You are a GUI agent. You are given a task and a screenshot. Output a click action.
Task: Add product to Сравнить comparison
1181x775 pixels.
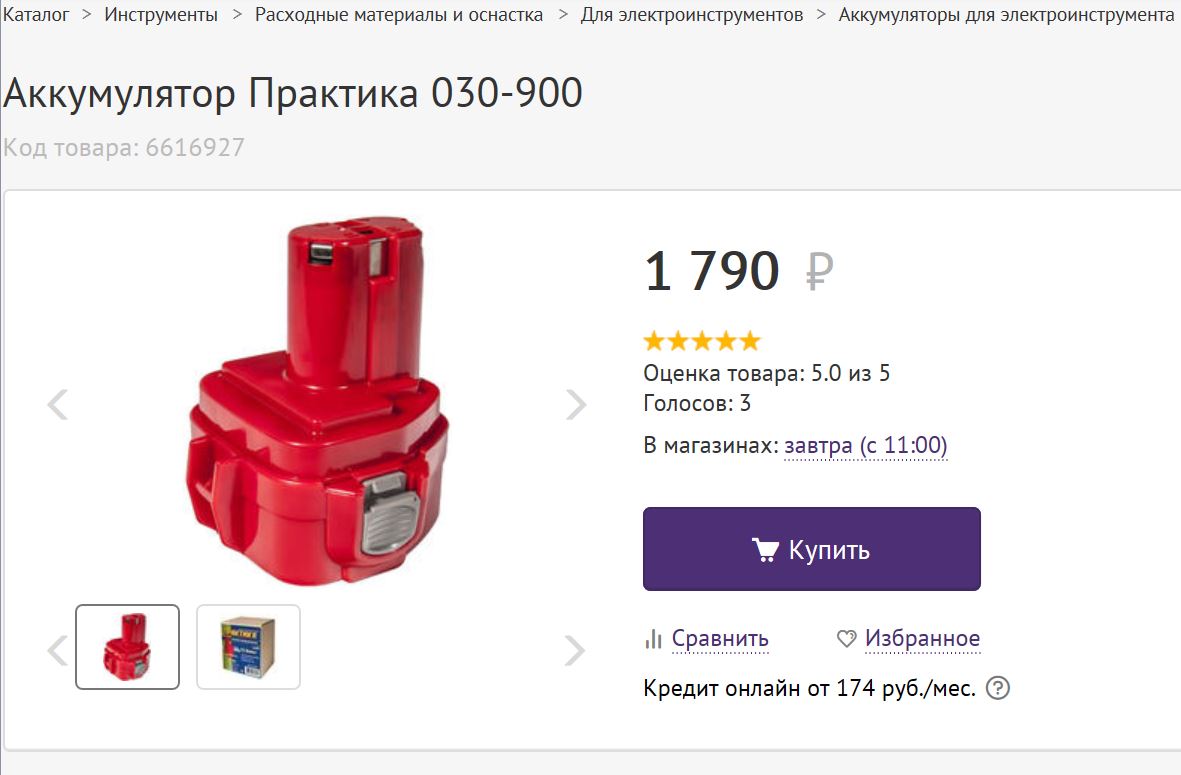(720, 639)
